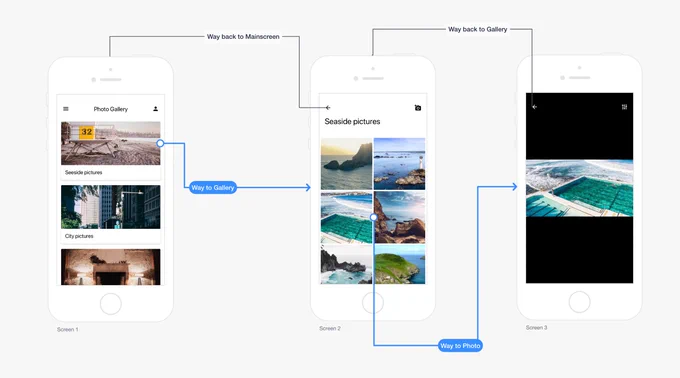Click the full-size pool photo on Screen 3

[579, 188]
